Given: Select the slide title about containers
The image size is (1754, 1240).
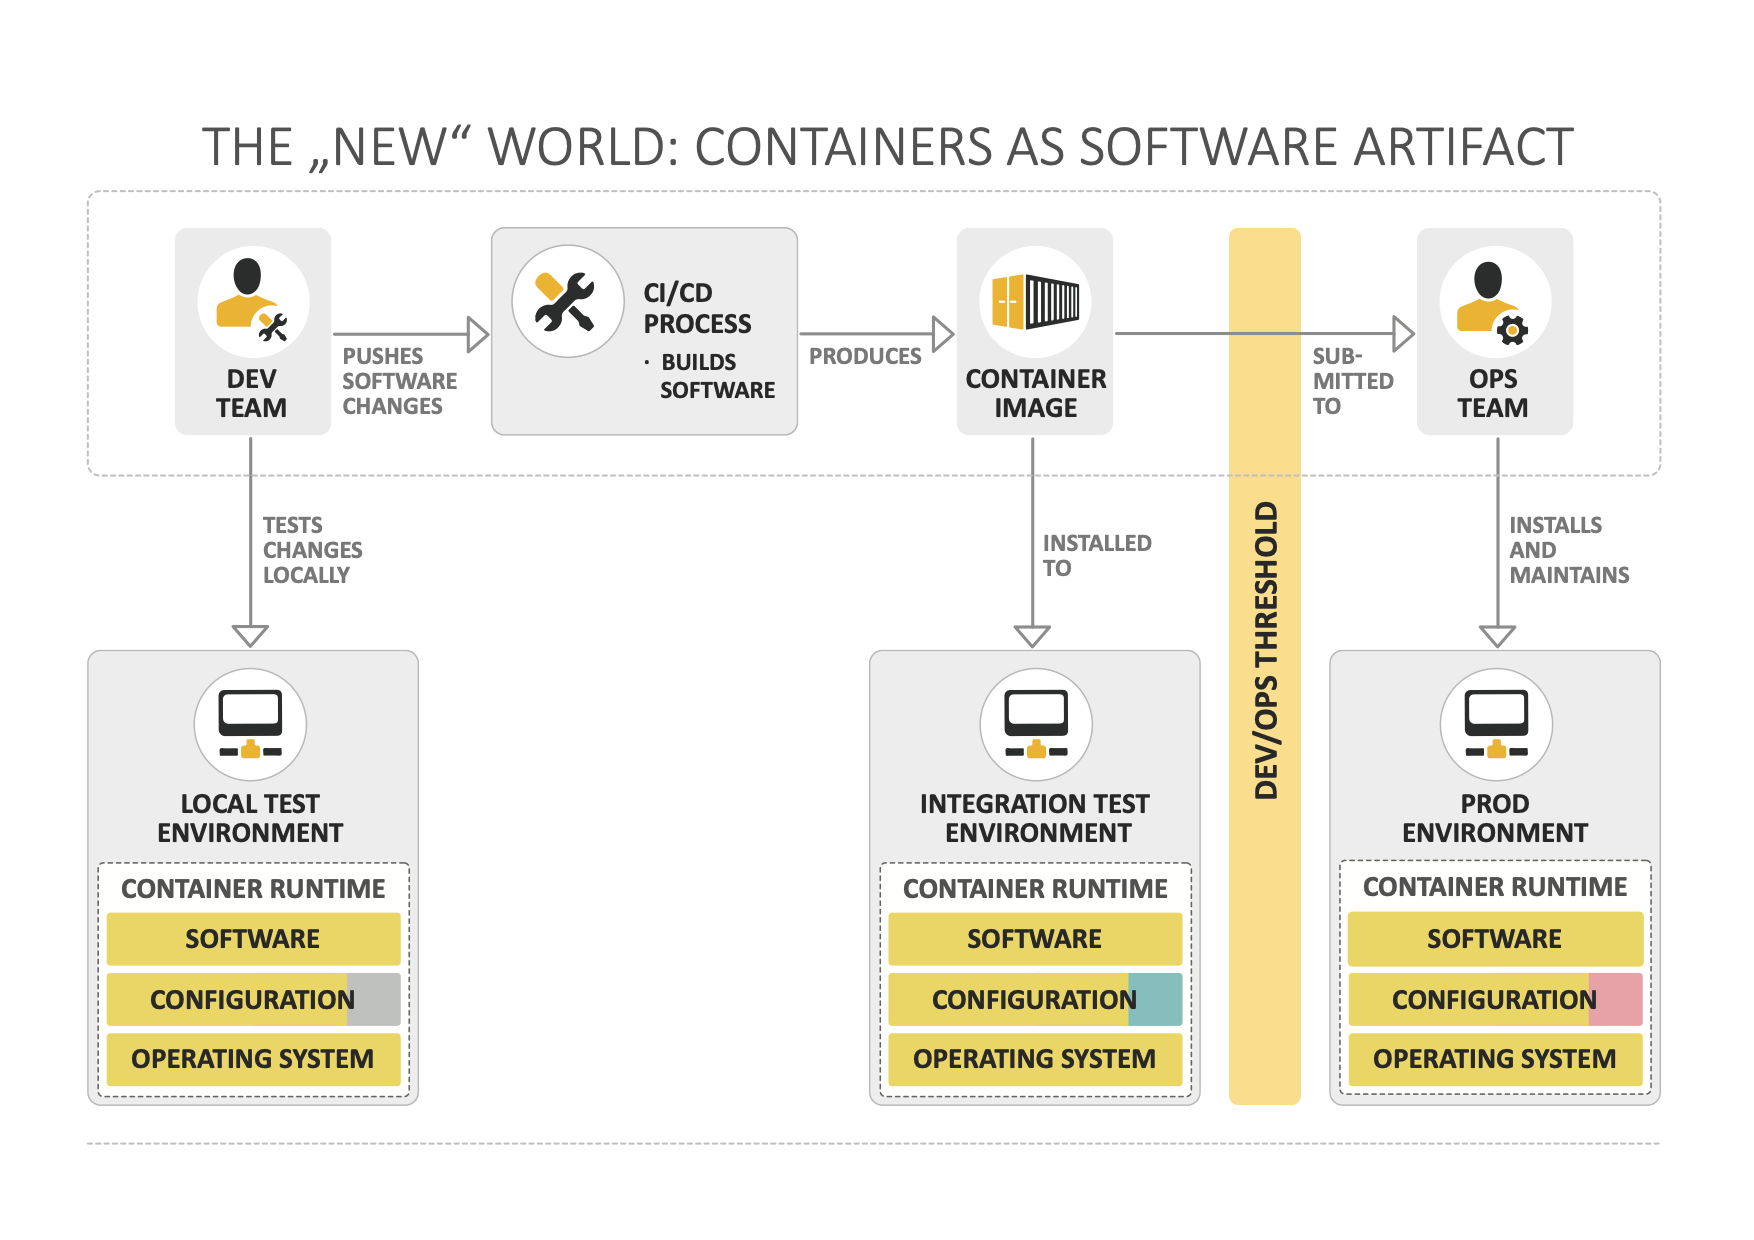Looking at the screenshot, I should point(887,147).
